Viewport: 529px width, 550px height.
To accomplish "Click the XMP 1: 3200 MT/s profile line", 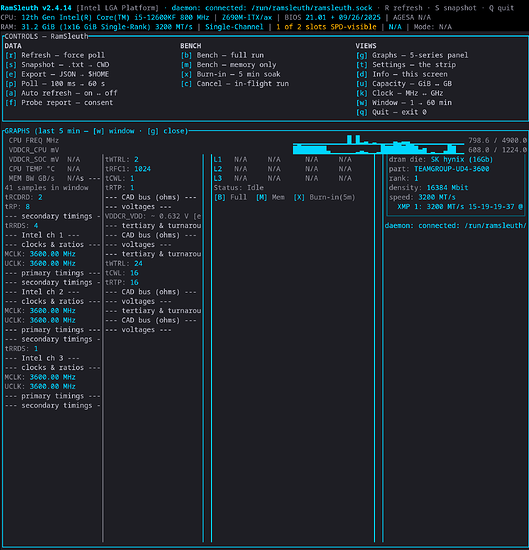I will [x=460, y=207].
